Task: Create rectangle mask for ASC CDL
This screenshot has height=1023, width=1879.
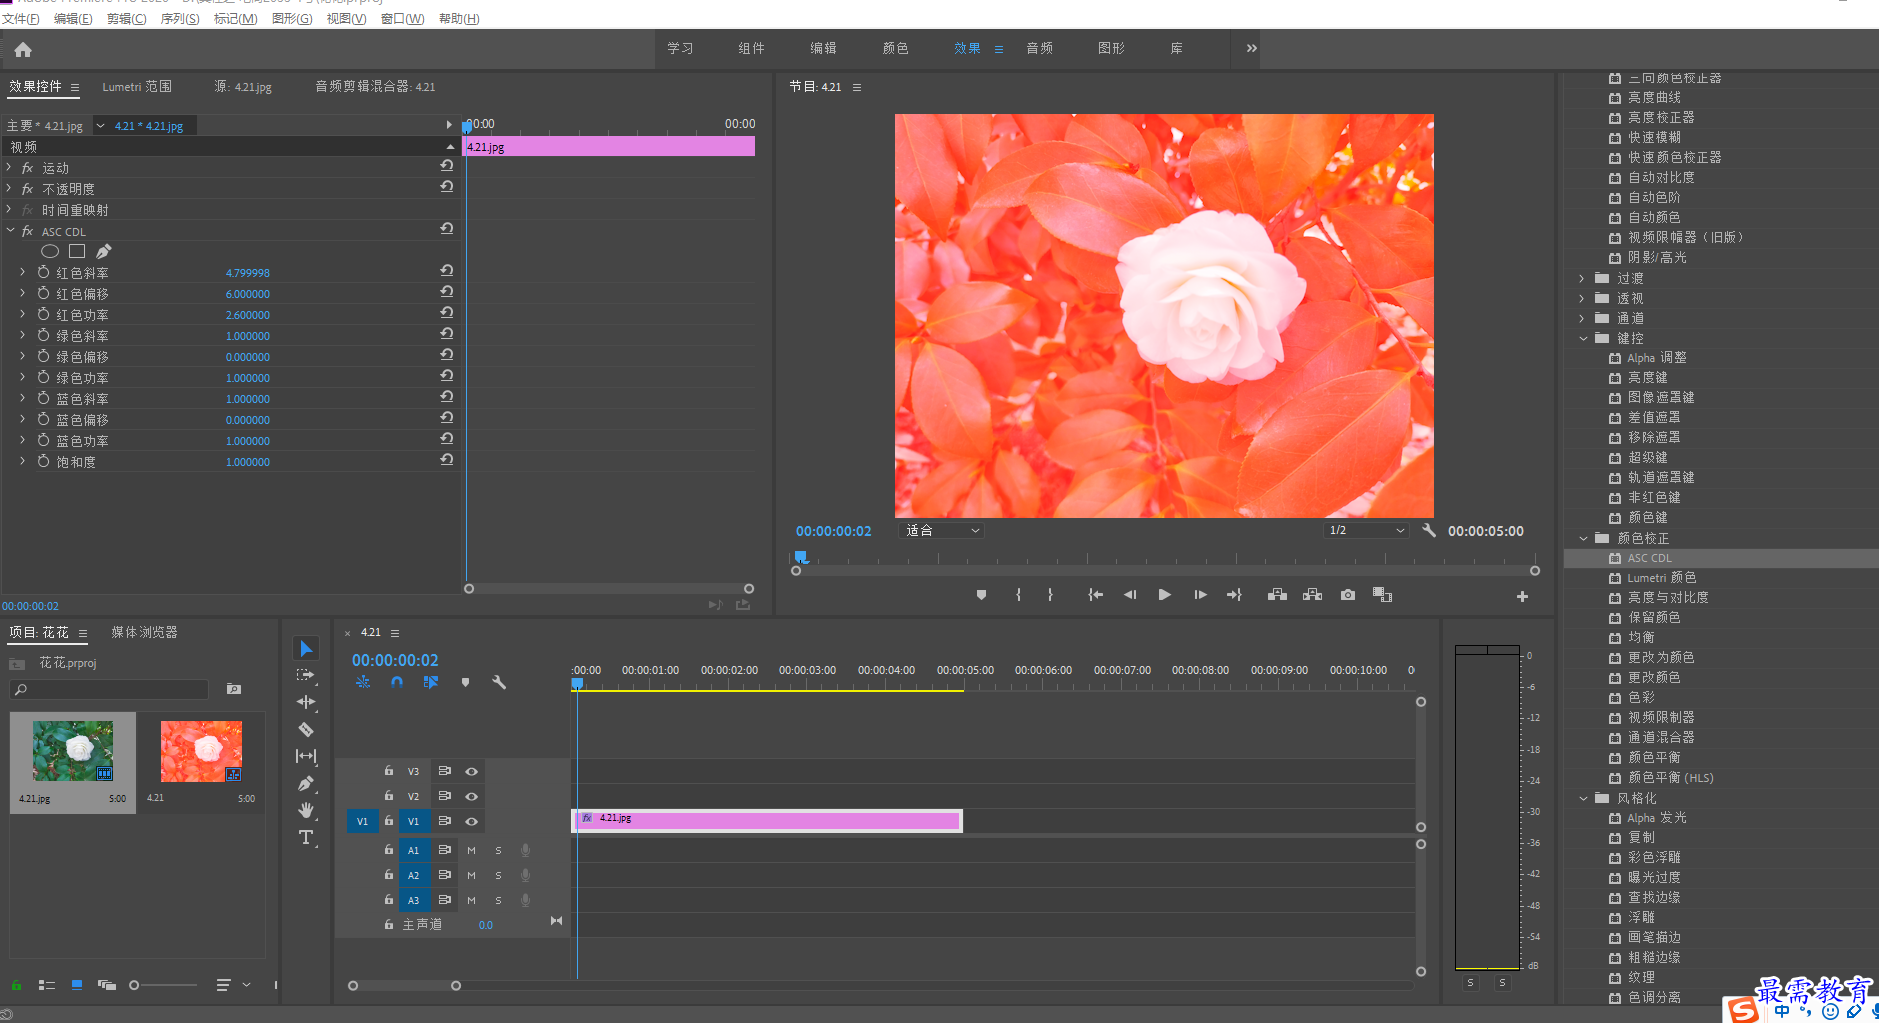Action: point(77,251)
